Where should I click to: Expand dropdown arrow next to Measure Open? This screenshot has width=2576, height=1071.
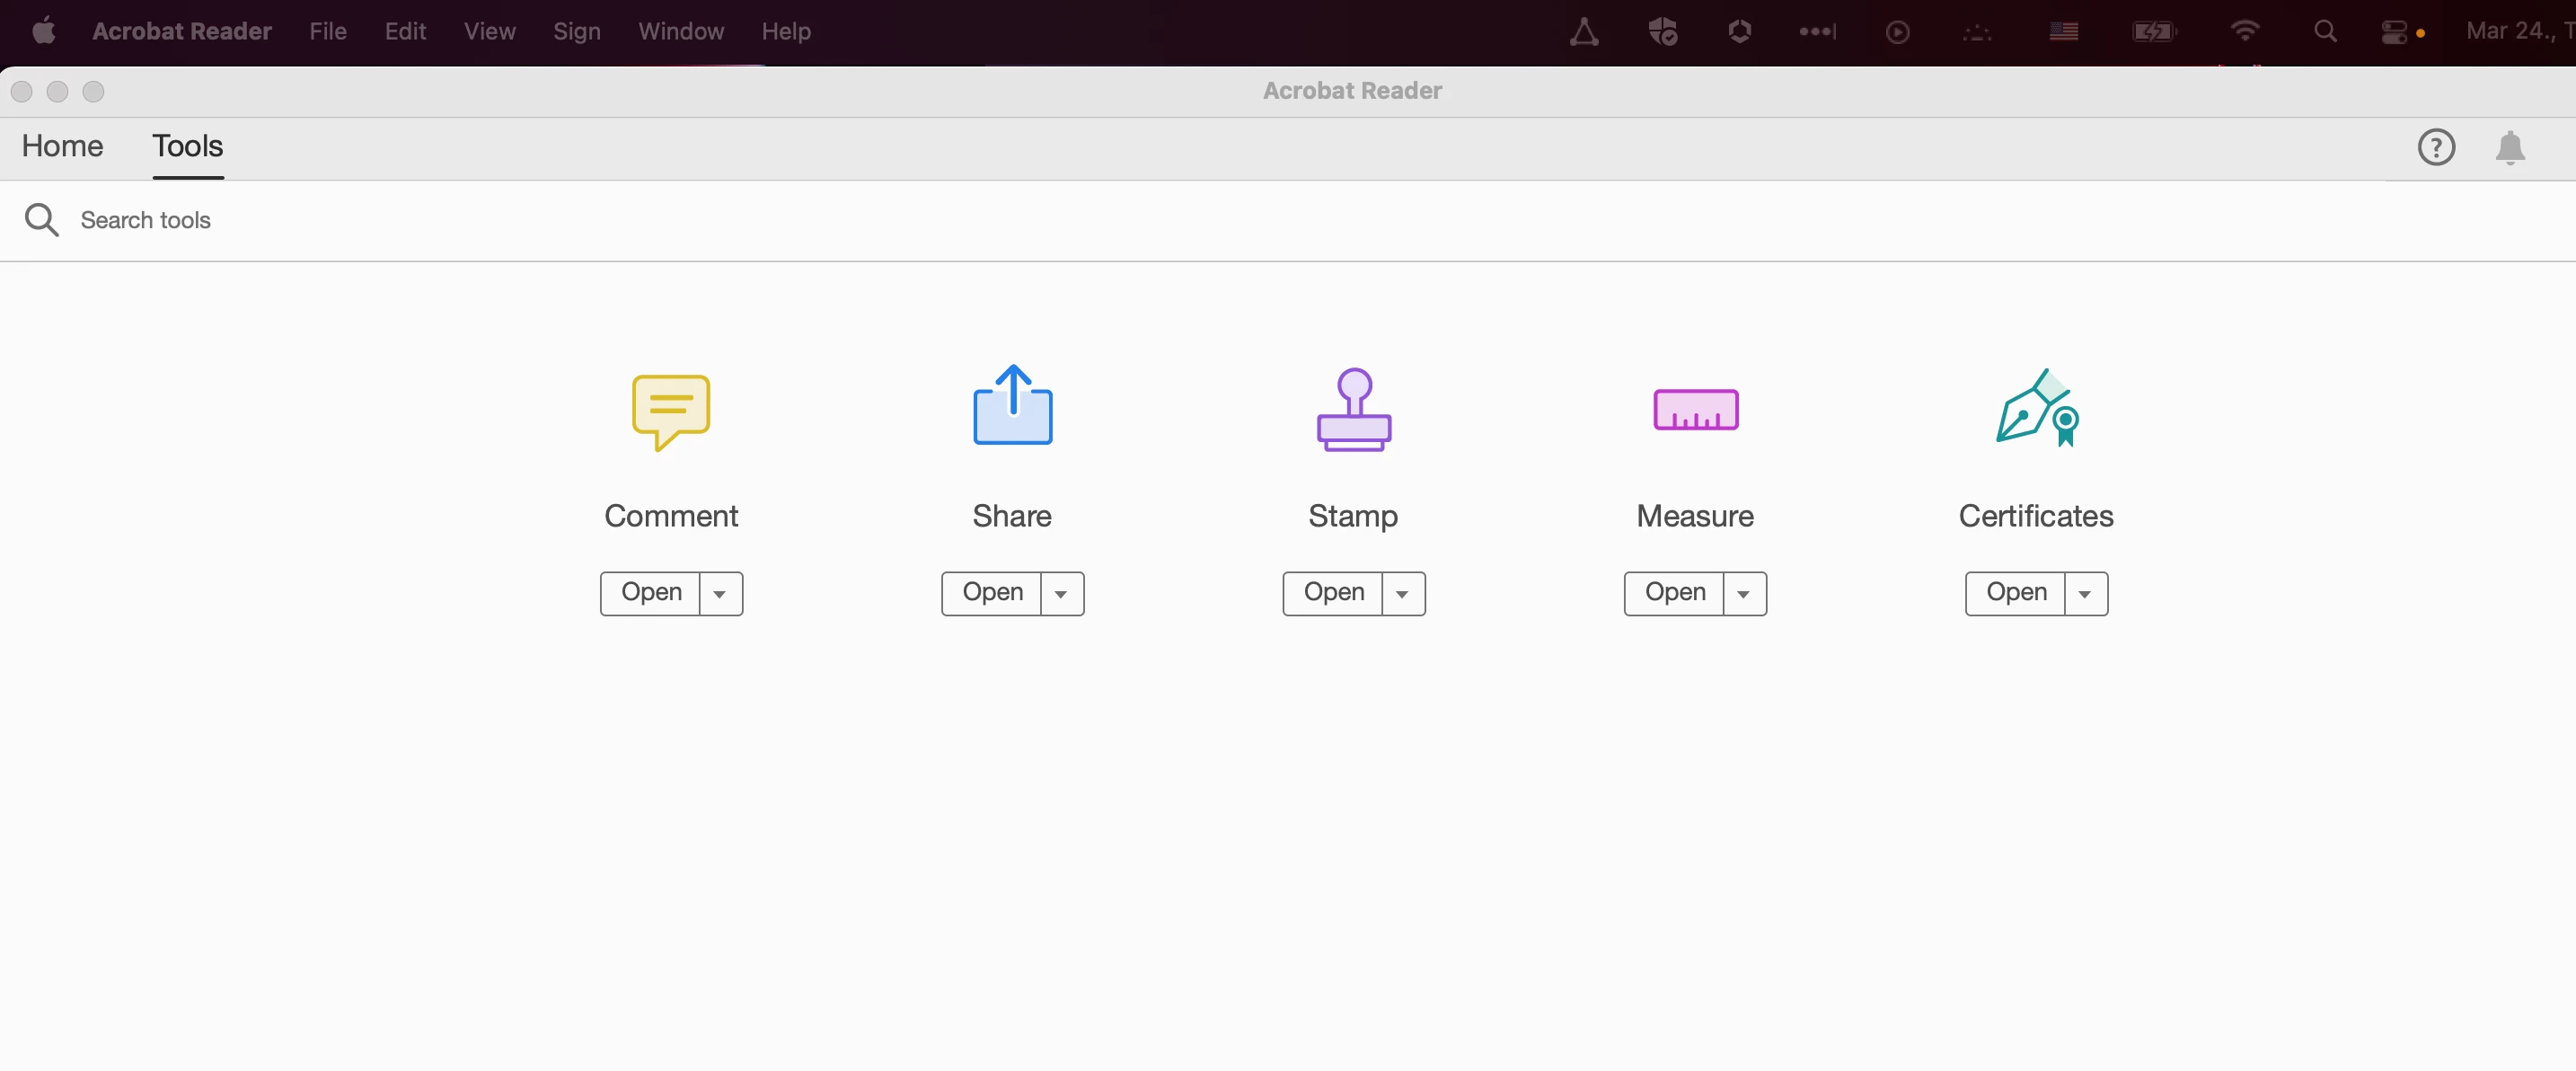click(x=1743, y=594)
